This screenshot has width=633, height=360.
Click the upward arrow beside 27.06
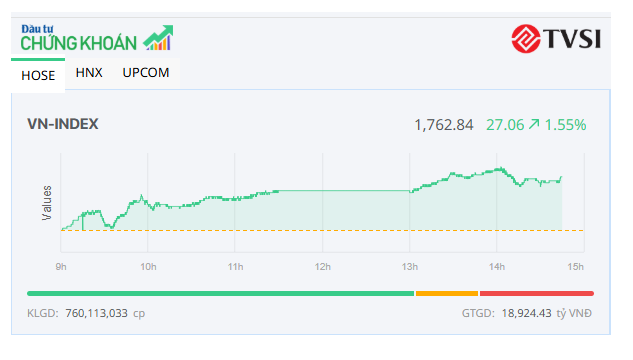pyautogui.click(x=534, y=124)
